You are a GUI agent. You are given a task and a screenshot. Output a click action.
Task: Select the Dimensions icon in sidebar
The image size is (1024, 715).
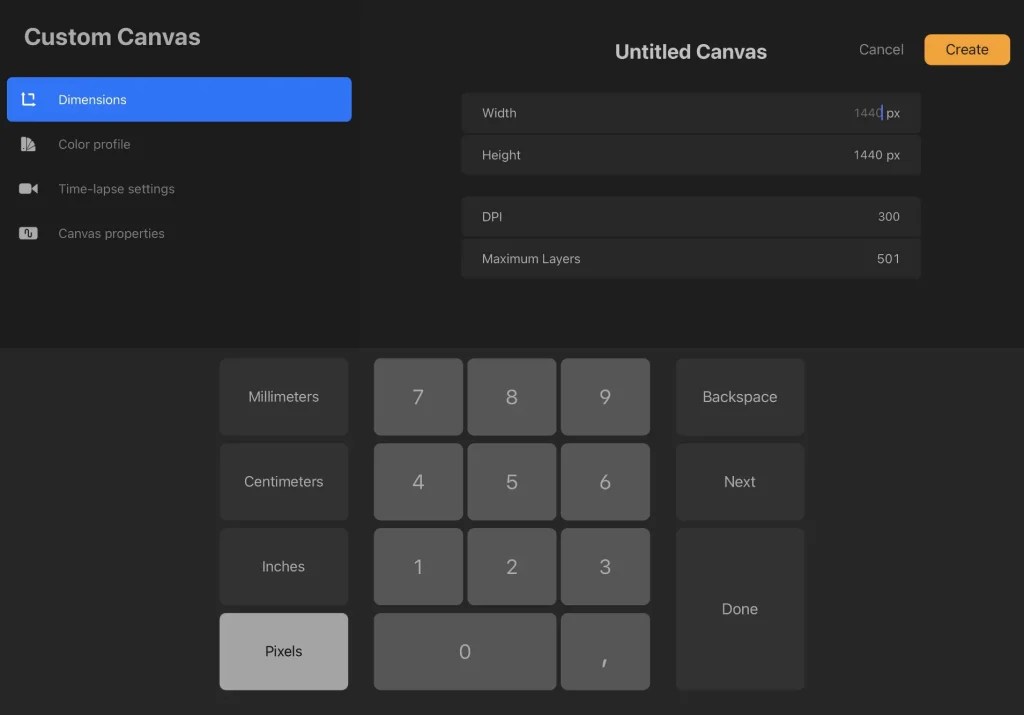tap(29, 99)
